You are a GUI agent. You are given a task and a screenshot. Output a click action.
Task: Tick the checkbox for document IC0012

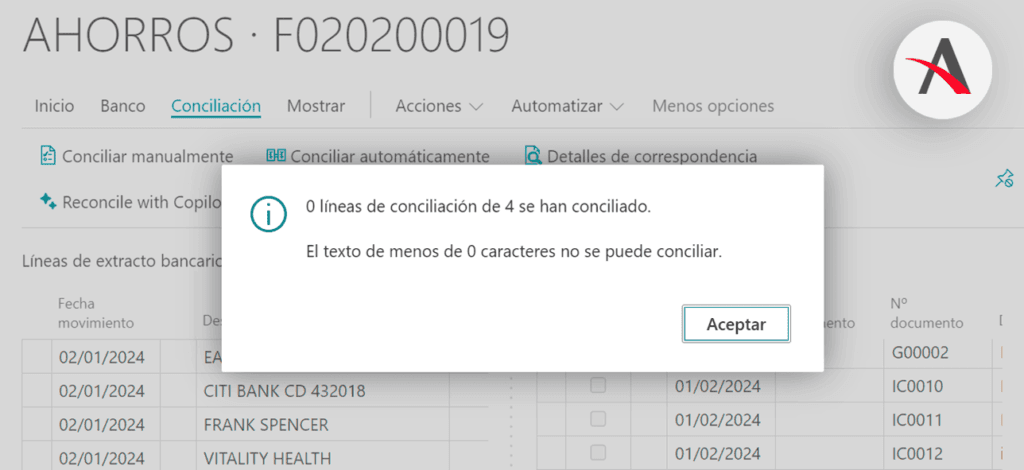coord(598,452)
